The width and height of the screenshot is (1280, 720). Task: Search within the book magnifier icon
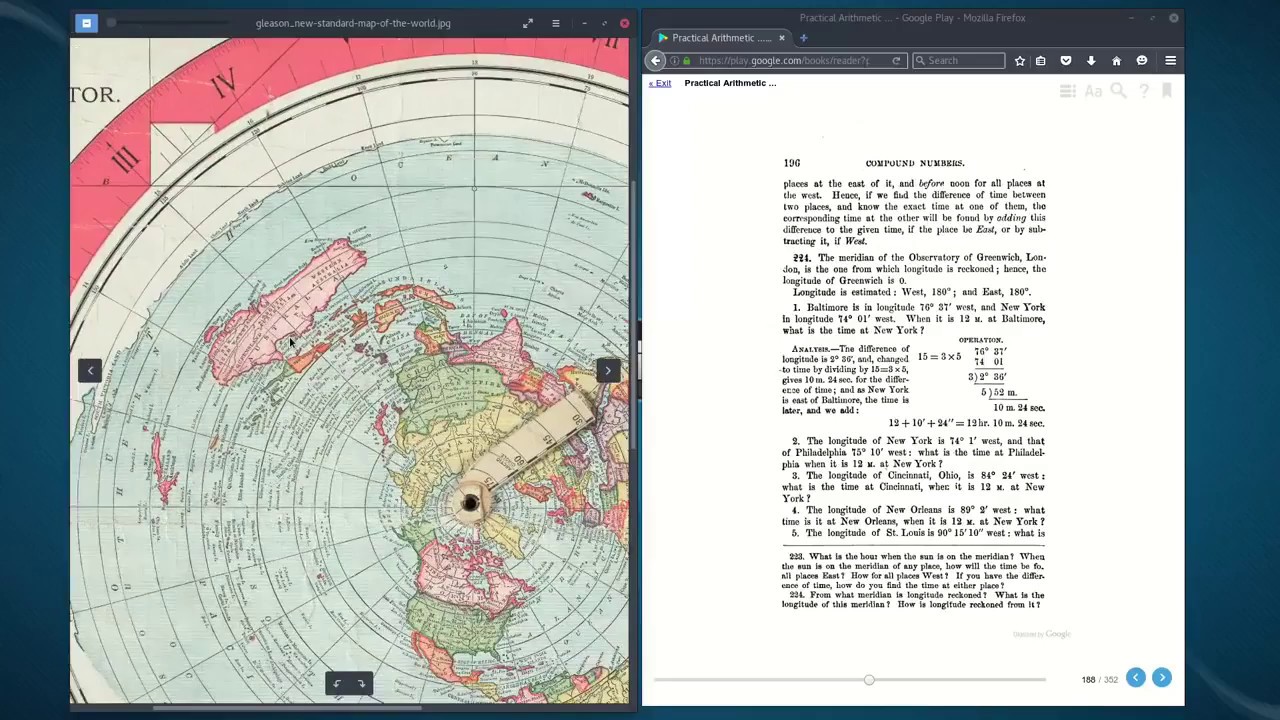(x=1119, y=91)
